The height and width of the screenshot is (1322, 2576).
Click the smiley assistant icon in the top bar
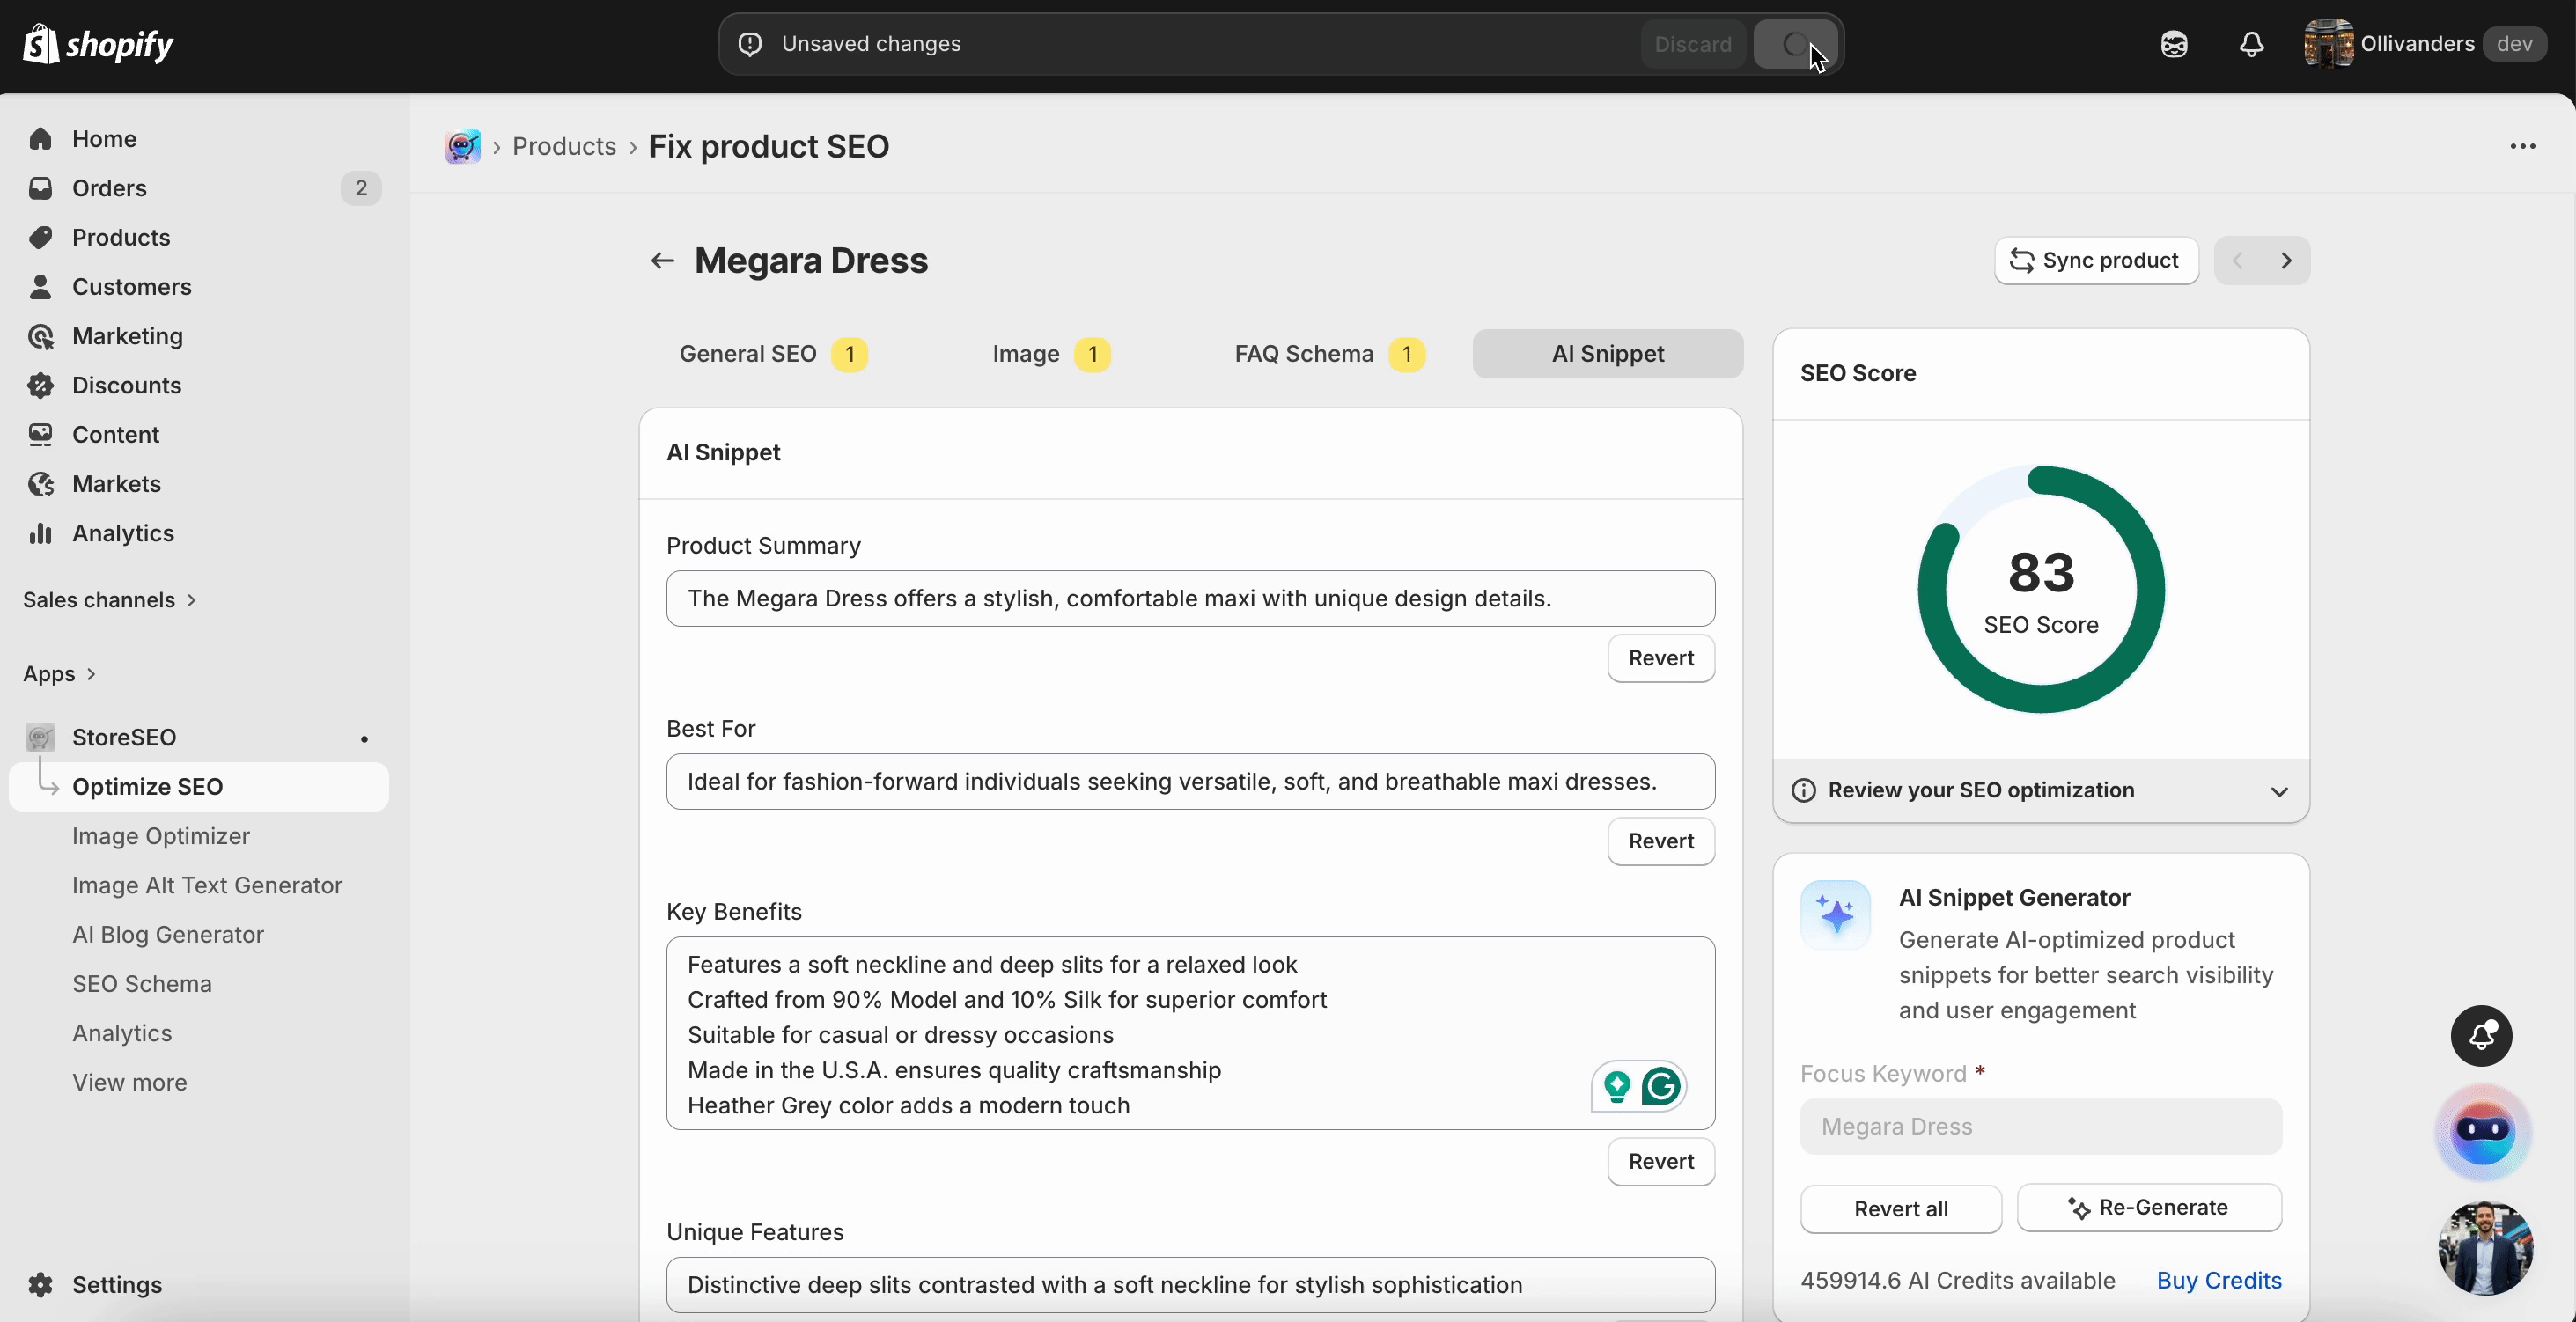(2174, 44)
